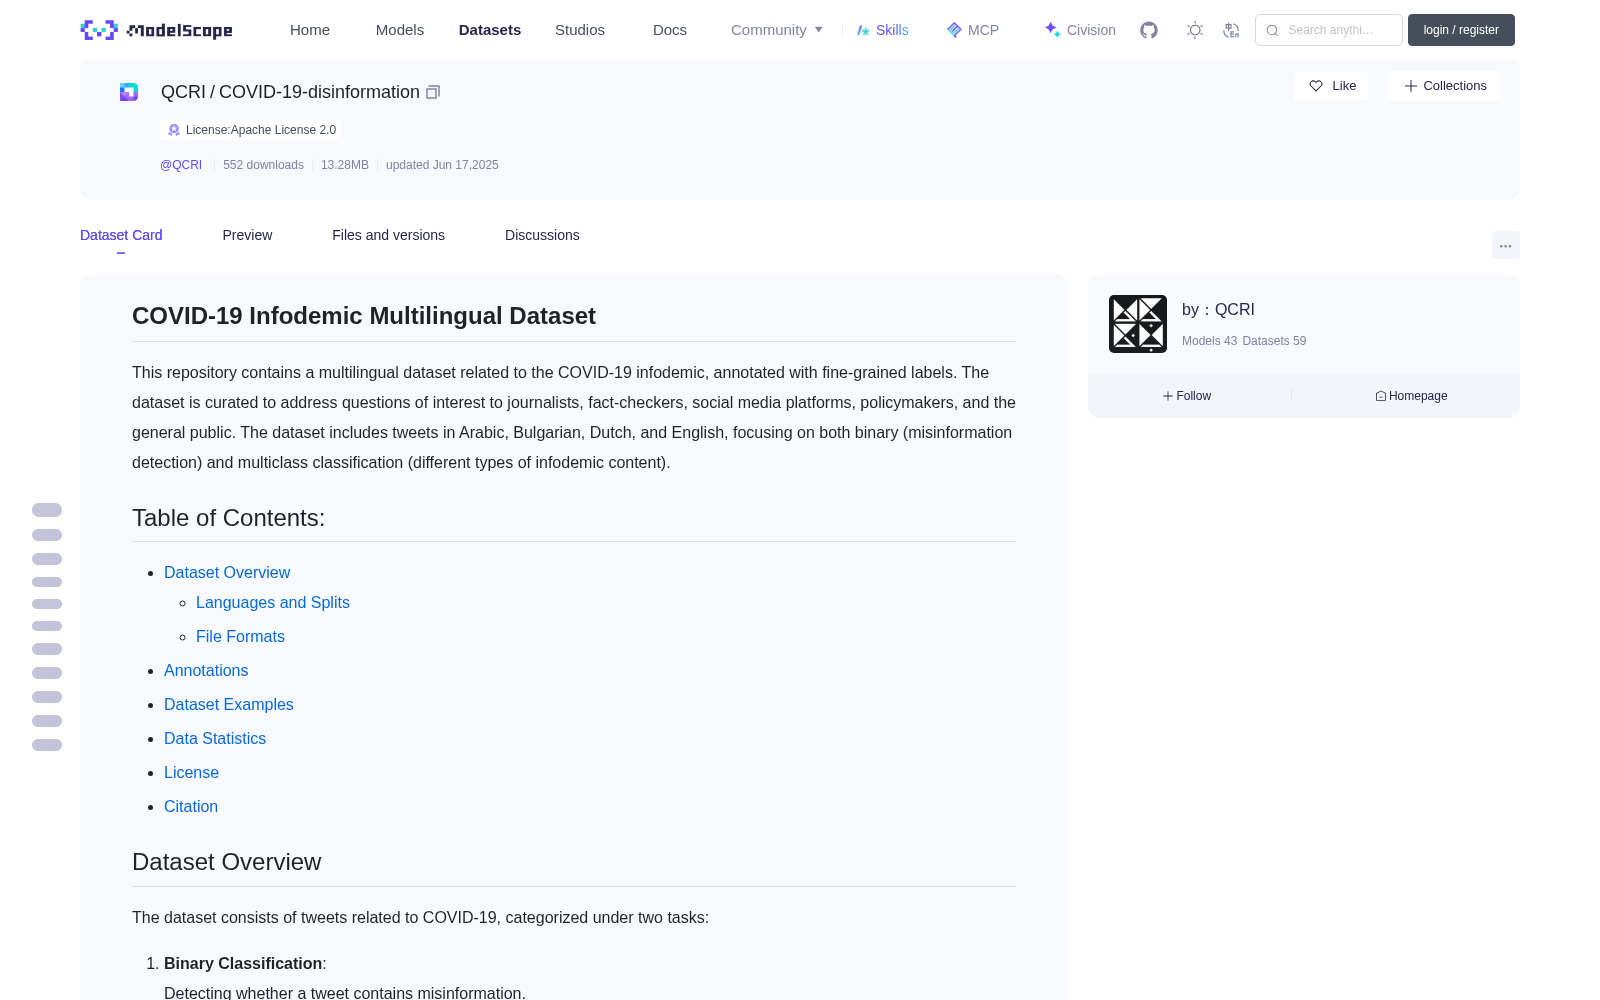
Task: Open the Datasets section
Action: (490, 30)
